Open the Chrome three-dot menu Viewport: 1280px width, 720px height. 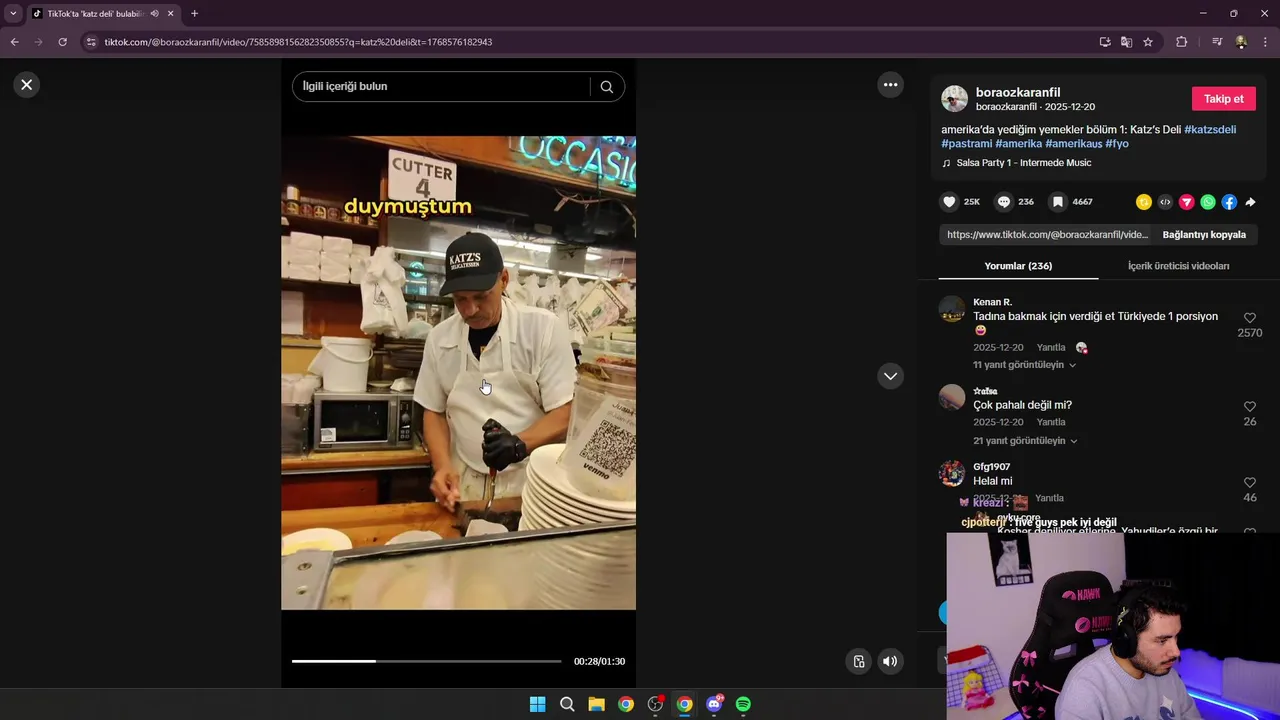1265,42
